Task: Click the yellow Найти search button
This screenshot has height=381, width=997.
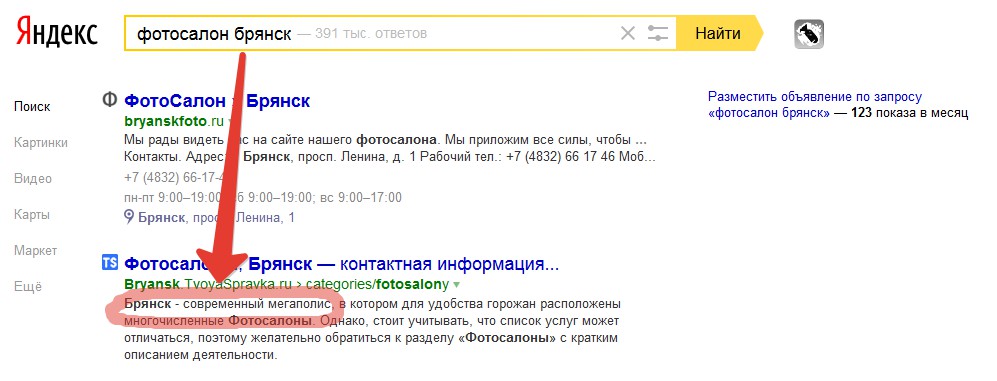Action: click(718, 33)
